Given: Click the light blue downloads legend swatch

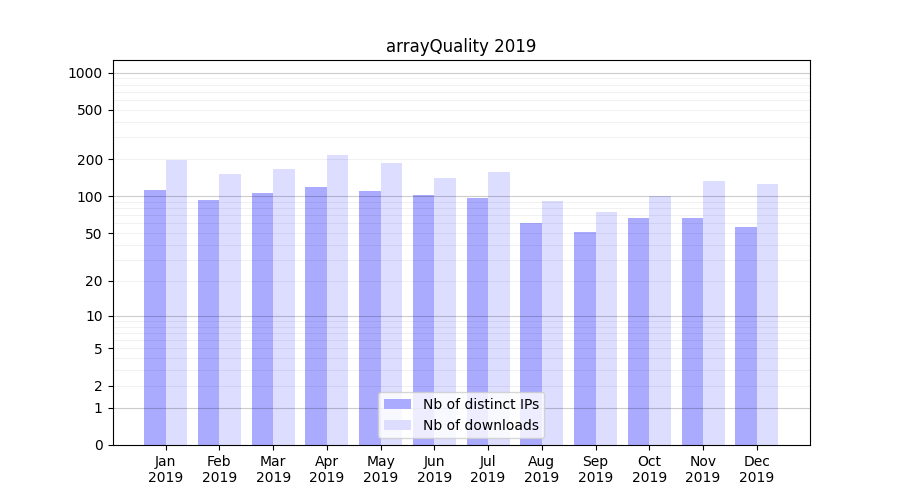Looking at the screenshot, I should pos(397,425).
